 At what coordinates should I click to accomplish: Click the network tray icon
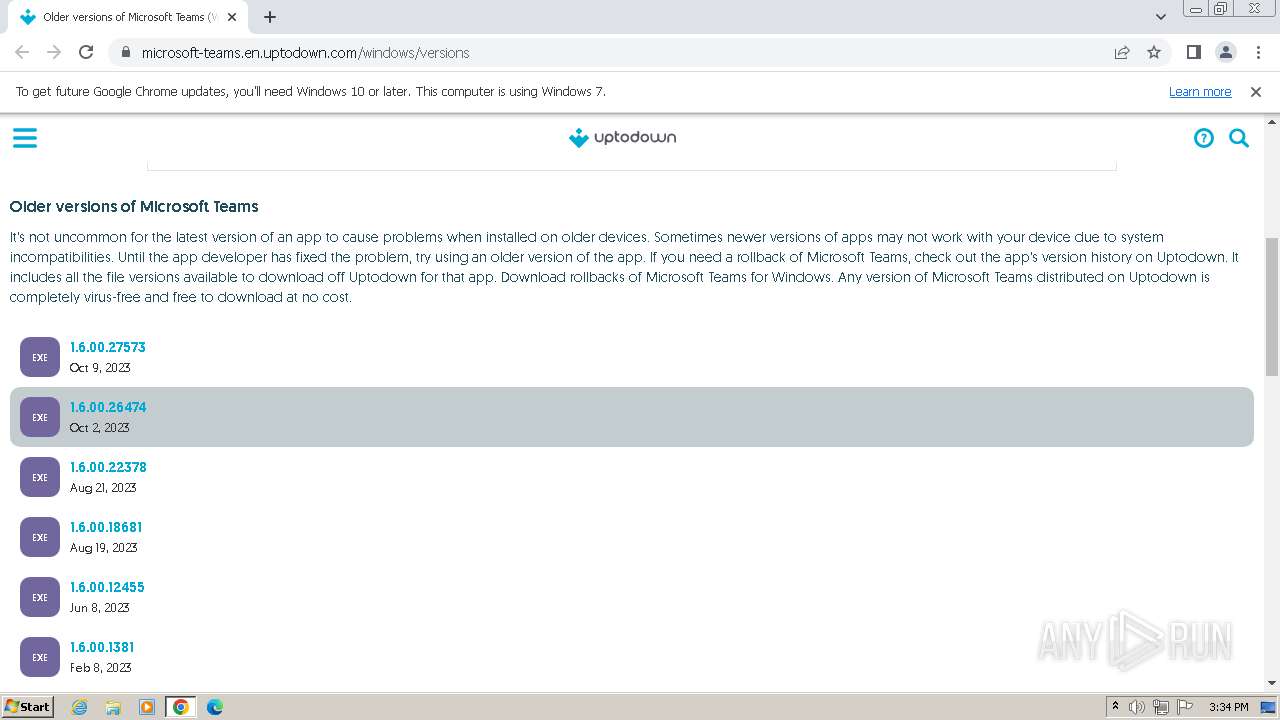point(1161,707)
